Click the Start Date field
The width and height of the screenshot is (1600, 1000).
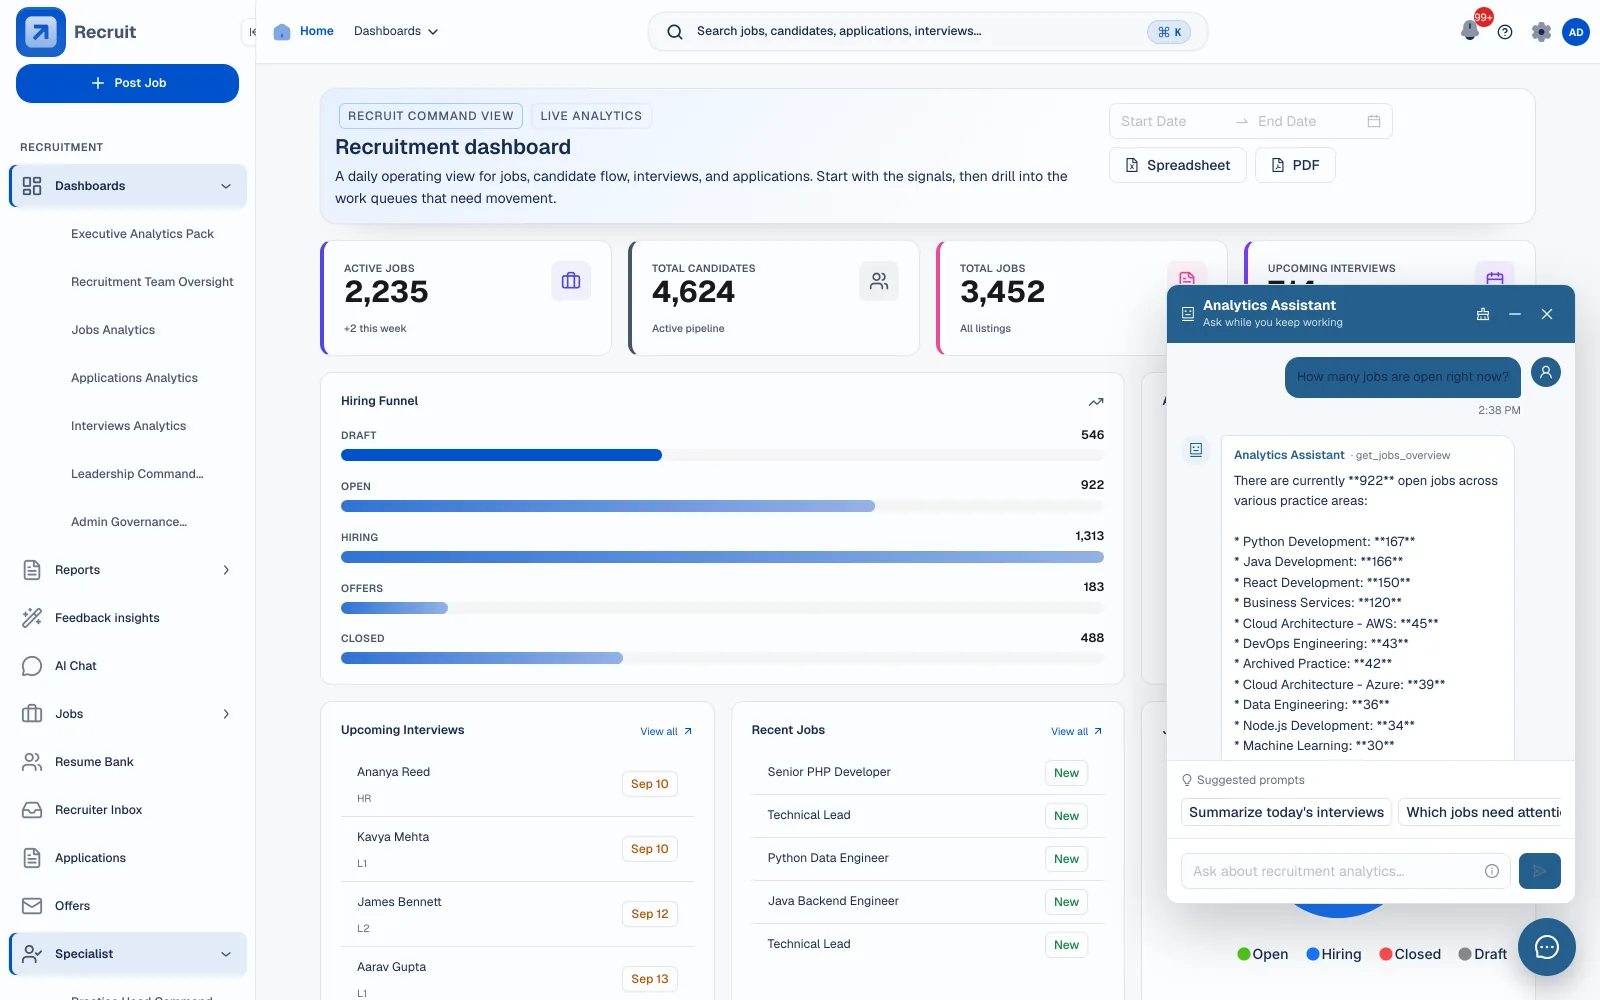(1170, 121)
